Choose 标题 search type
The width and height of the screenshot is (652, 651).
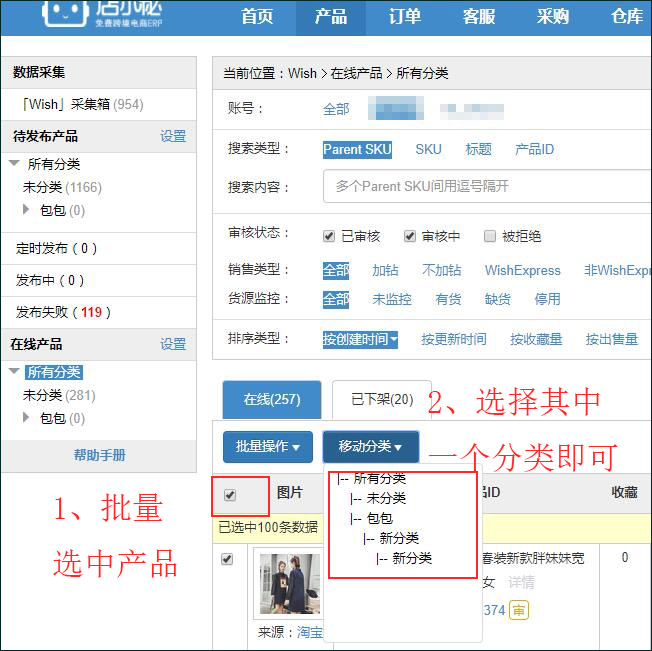tap(479, 149)
